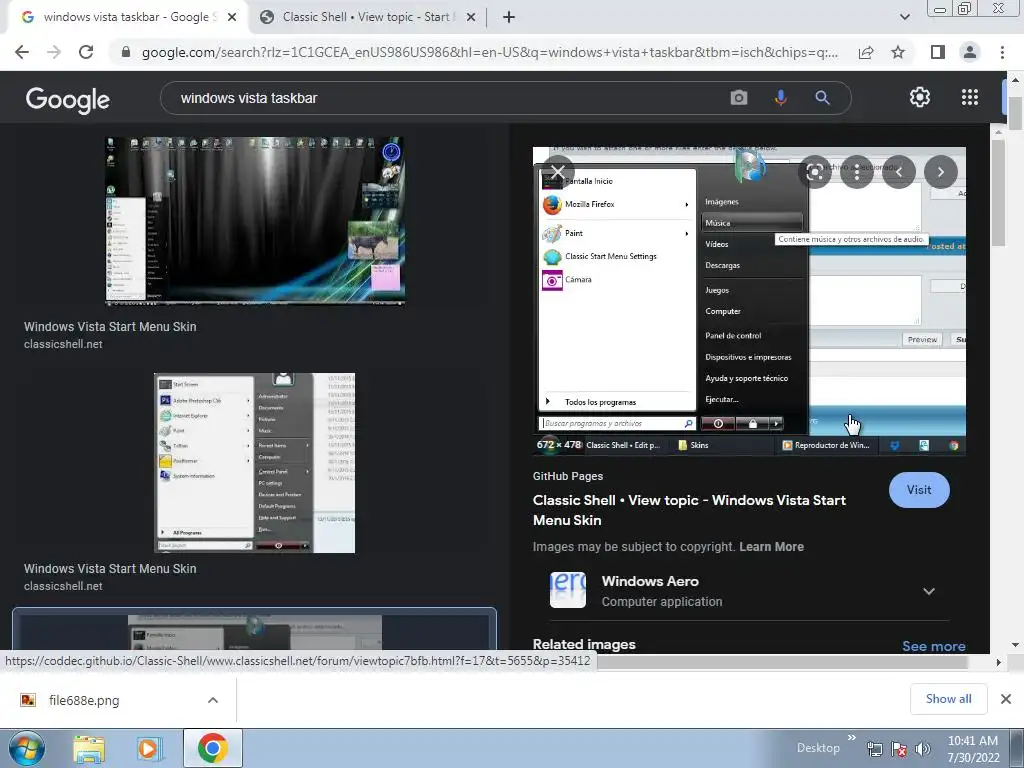Open Google quick settings gear

coord(920,97)
